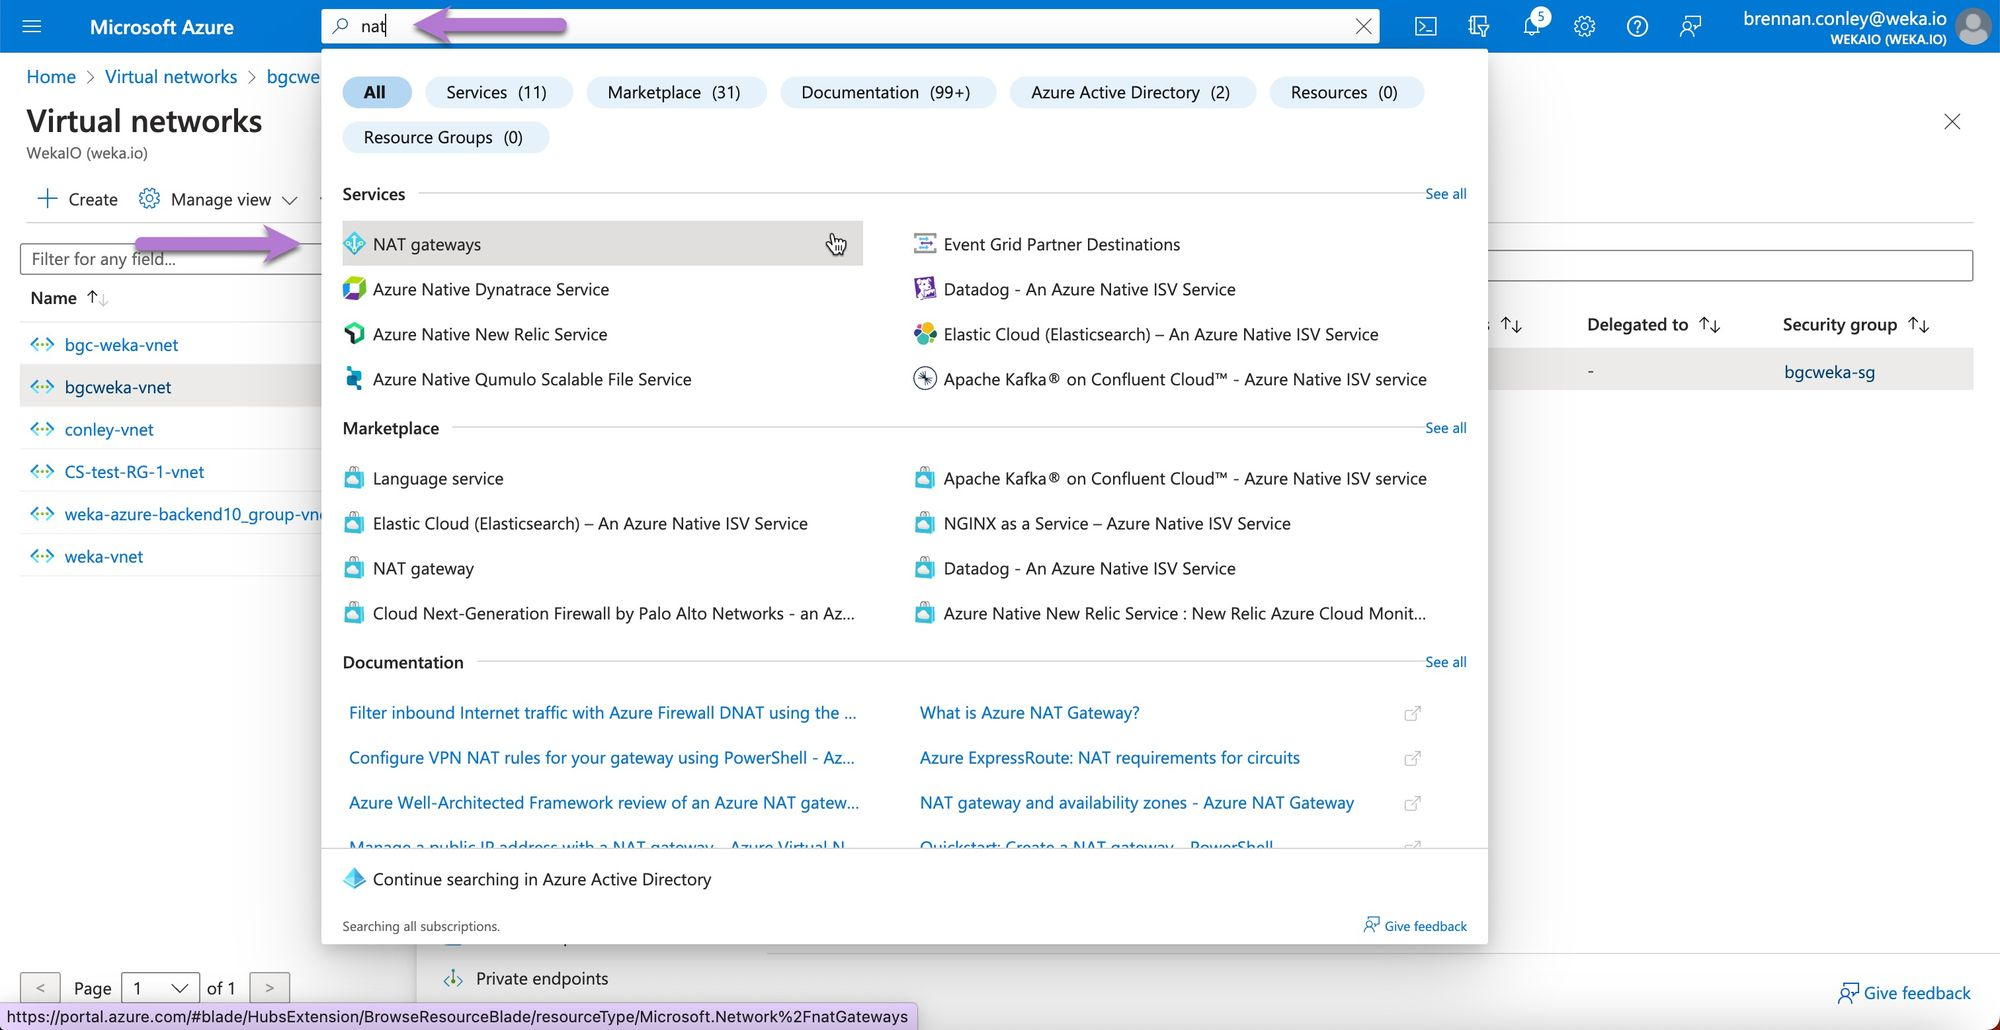This screenshot has height=1030, width=2000.
Task: Open the 'What is Azure NAT Gateway?' doc
Action: coord(1029,713)
